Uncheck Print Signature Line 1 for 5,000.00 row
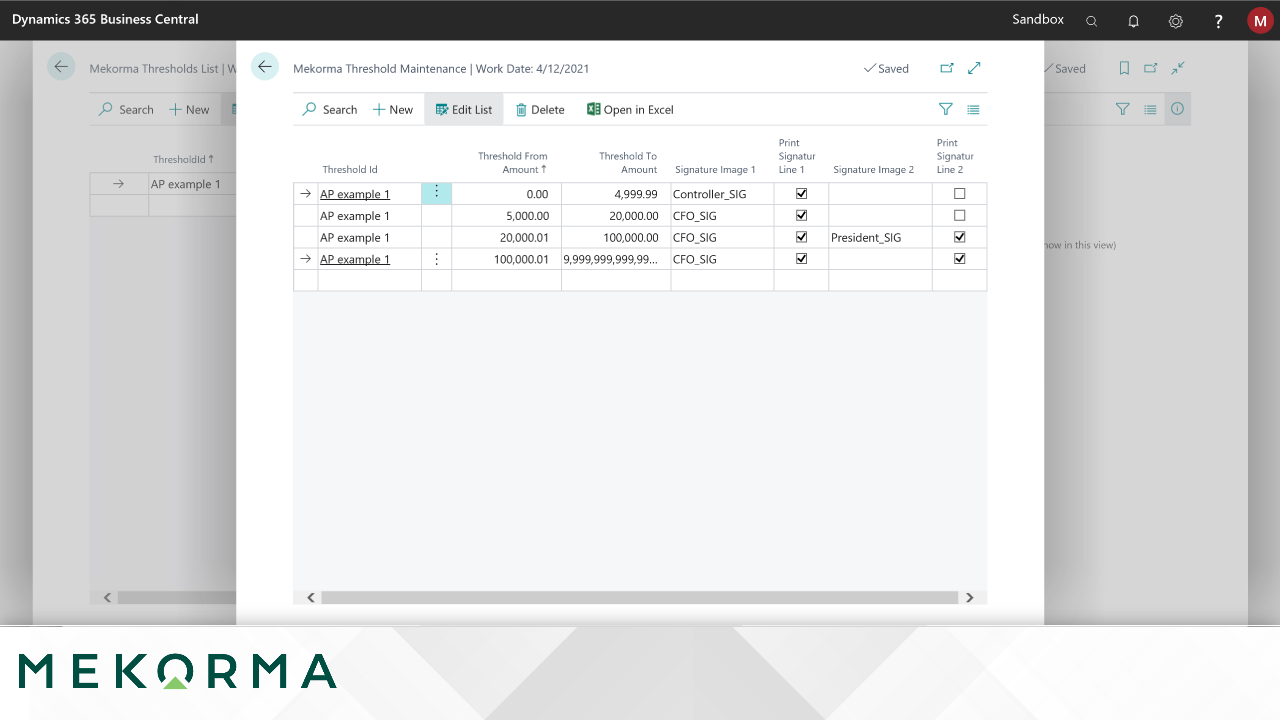Screen dimensions: 1280x720 click(801, 215)
